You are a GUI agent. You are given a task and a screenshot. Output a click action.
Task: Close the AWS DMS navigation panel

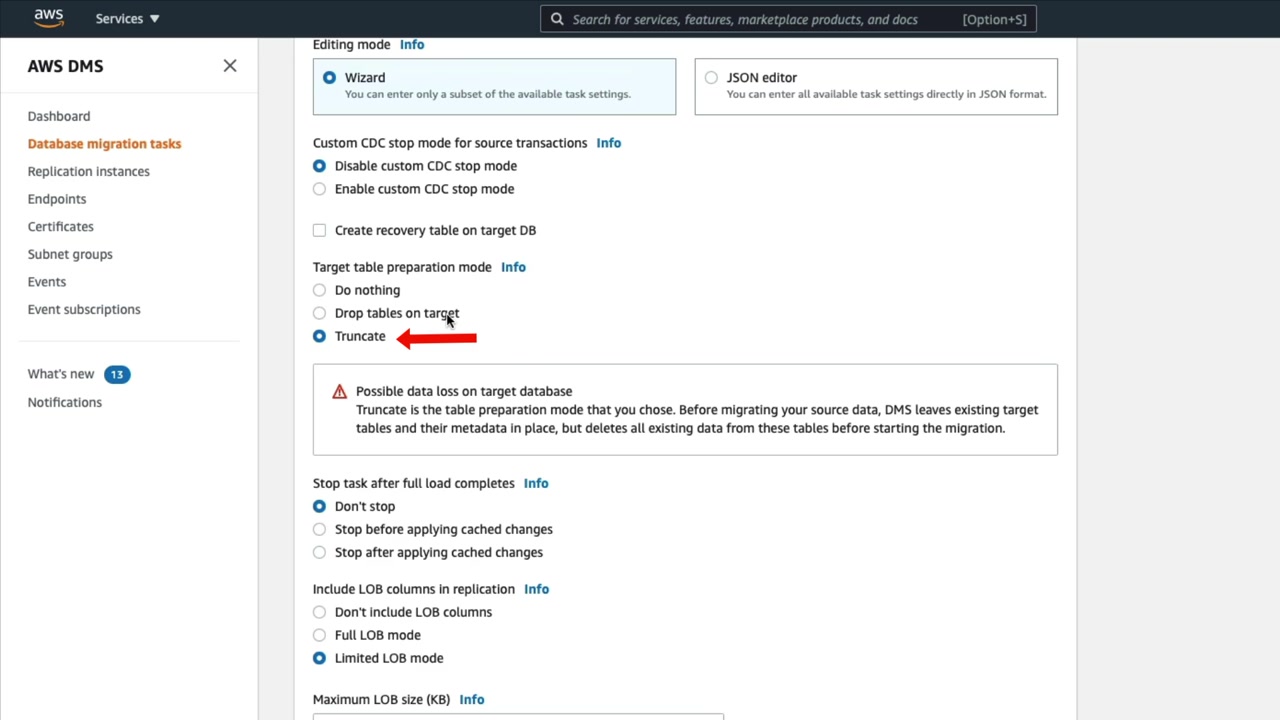pyautogui.click(x=230, y=66)
